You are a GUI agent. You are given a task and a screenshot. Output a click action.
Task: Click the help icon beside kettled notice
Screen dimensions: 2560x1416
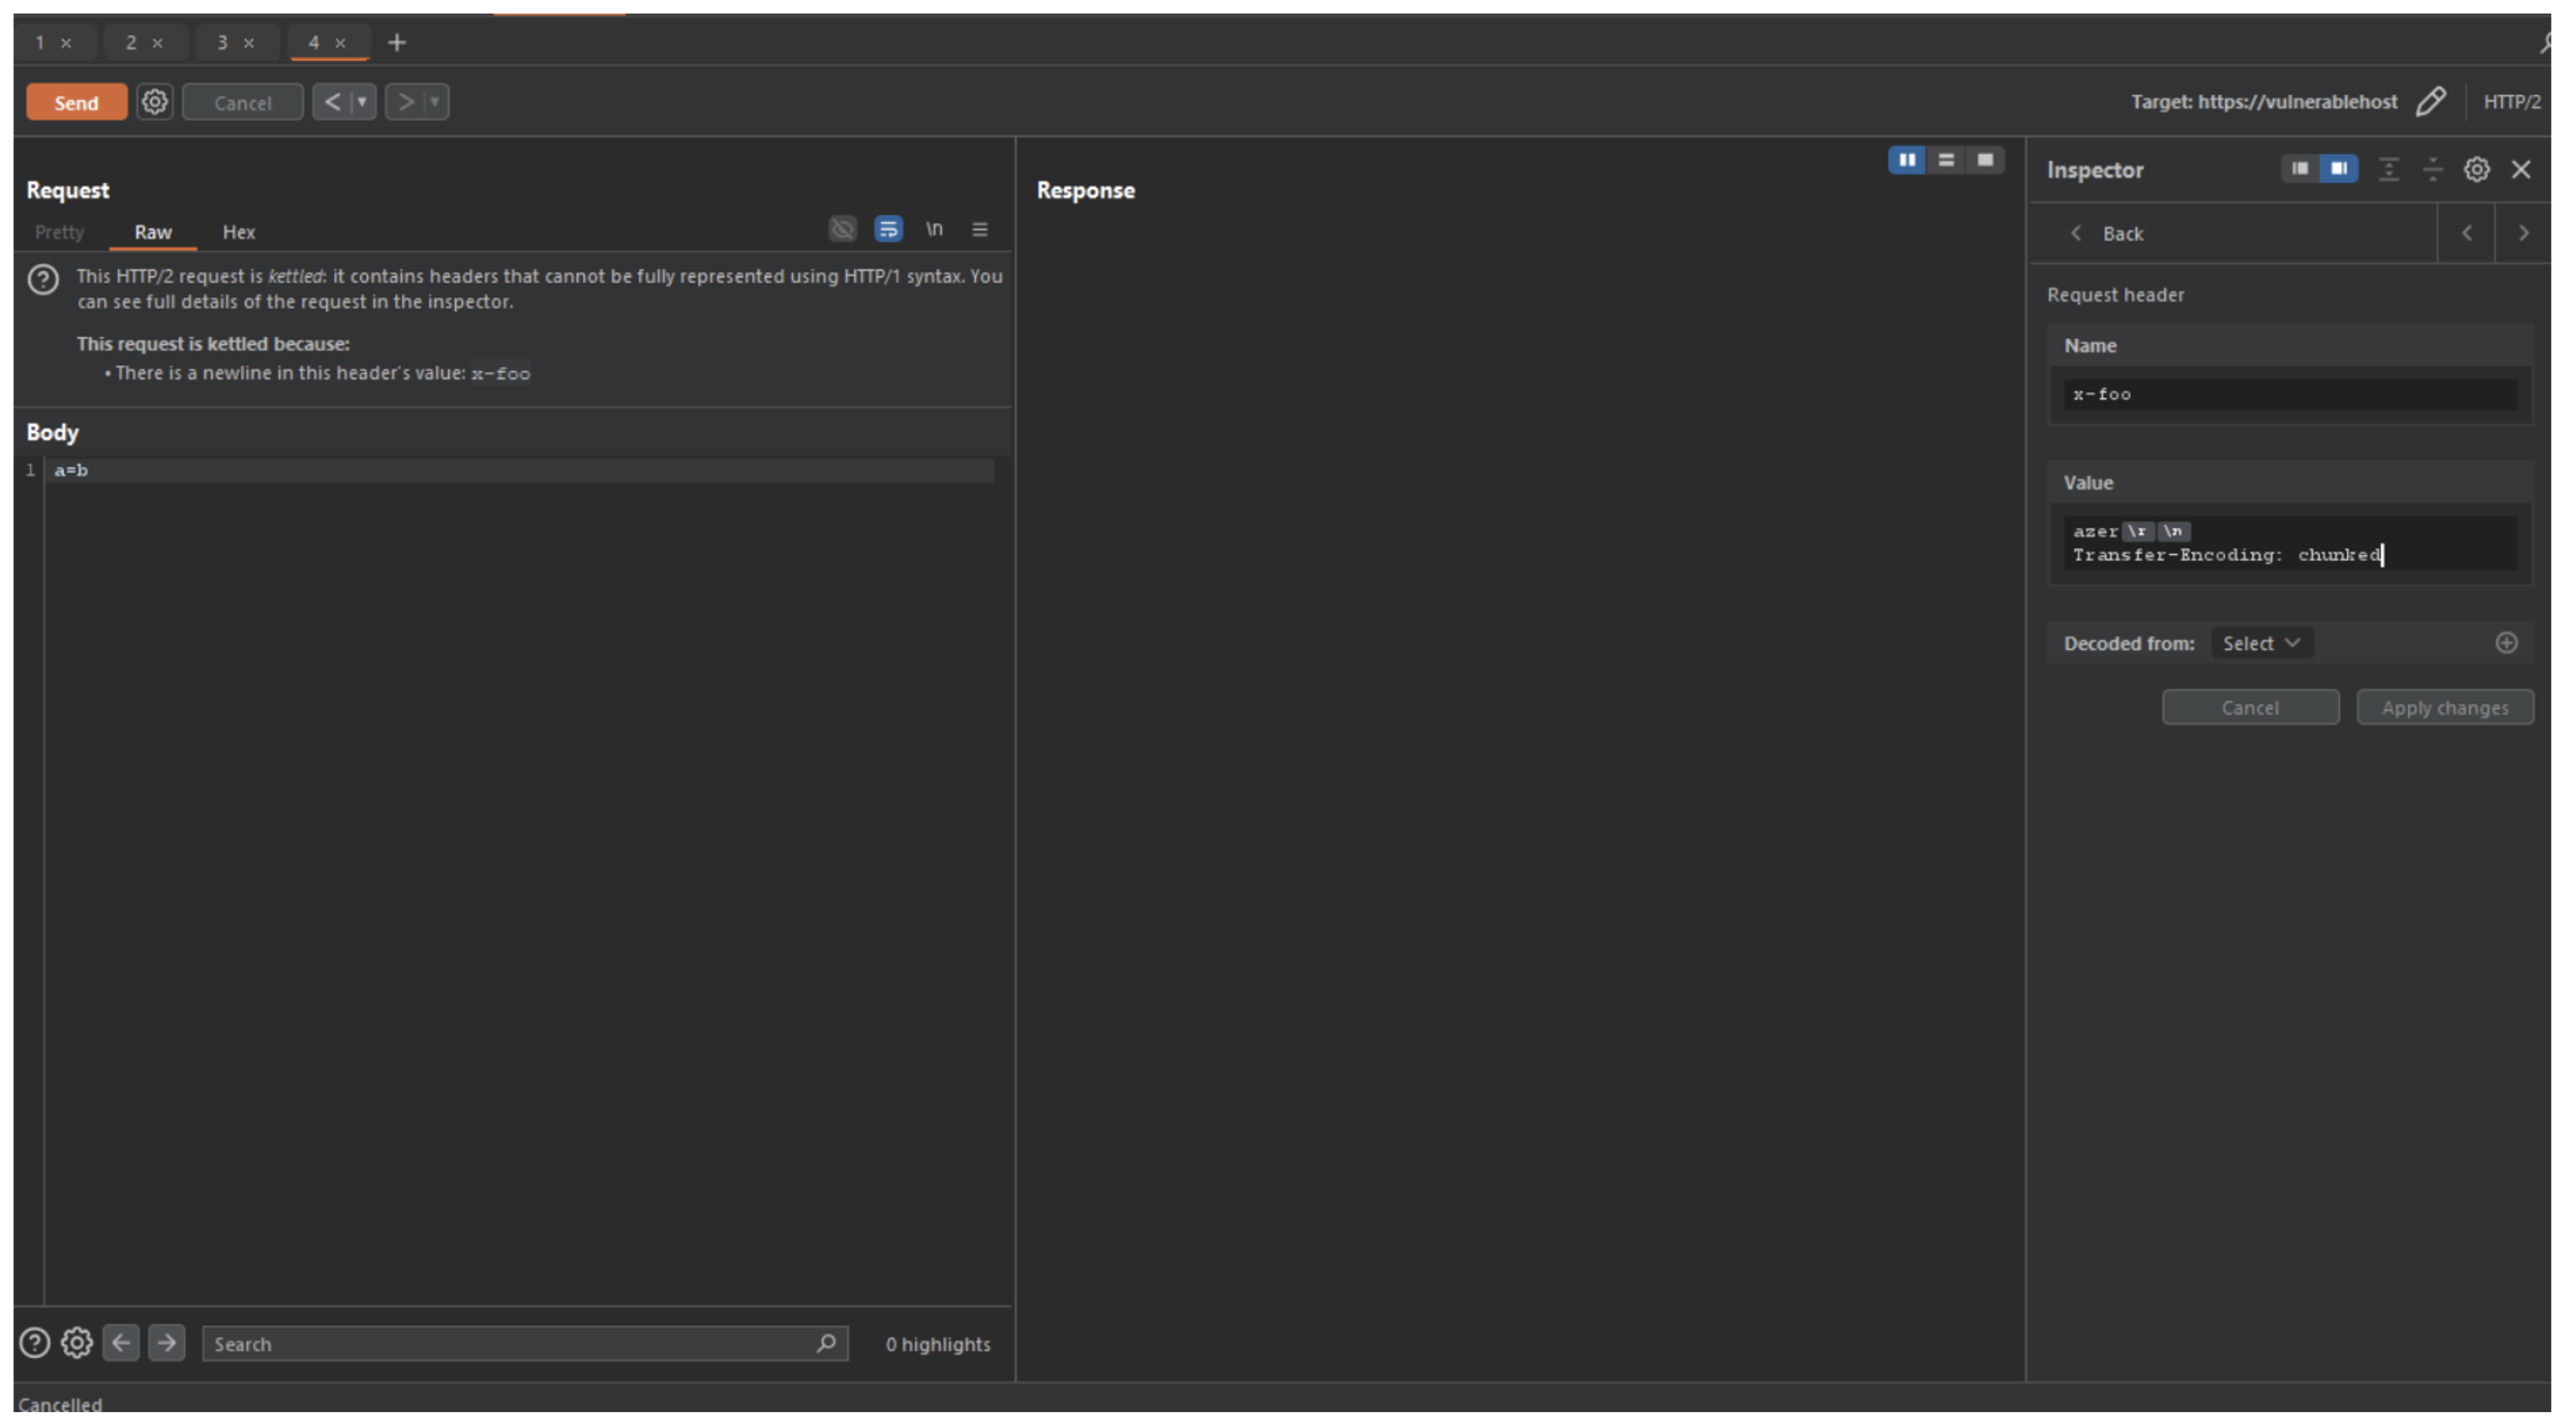43,279
